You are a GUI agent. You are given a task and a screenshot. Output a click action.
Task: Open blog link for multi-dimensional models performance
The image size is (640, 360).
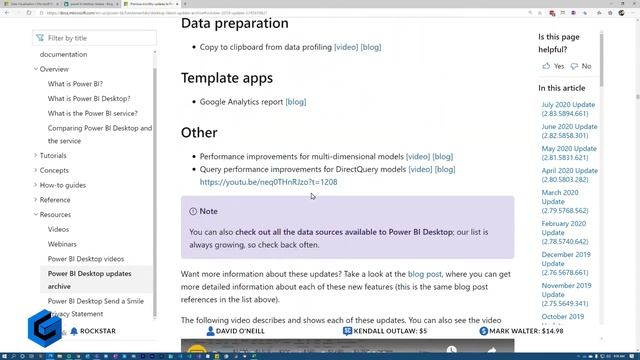(x=443, y=156)
